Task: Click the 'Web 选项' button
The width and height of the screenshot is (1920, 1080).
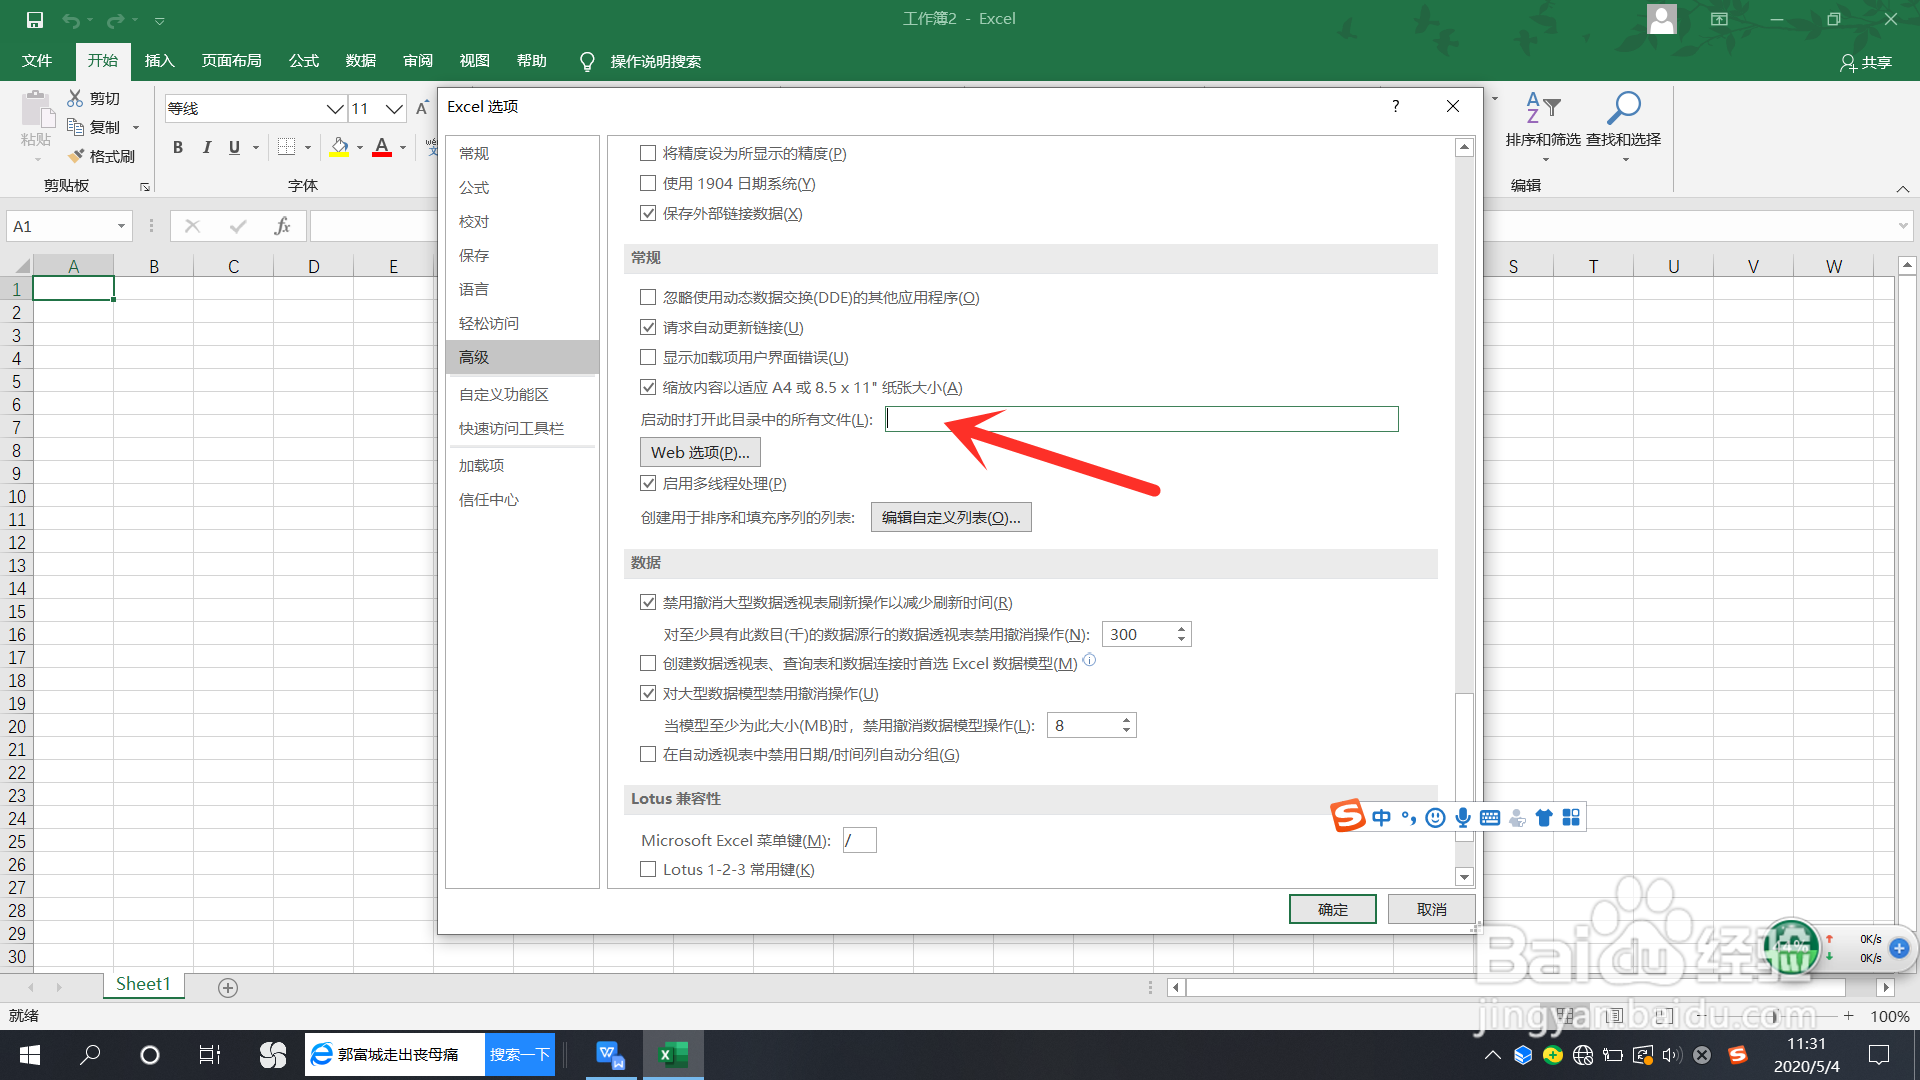Action: 700,452
